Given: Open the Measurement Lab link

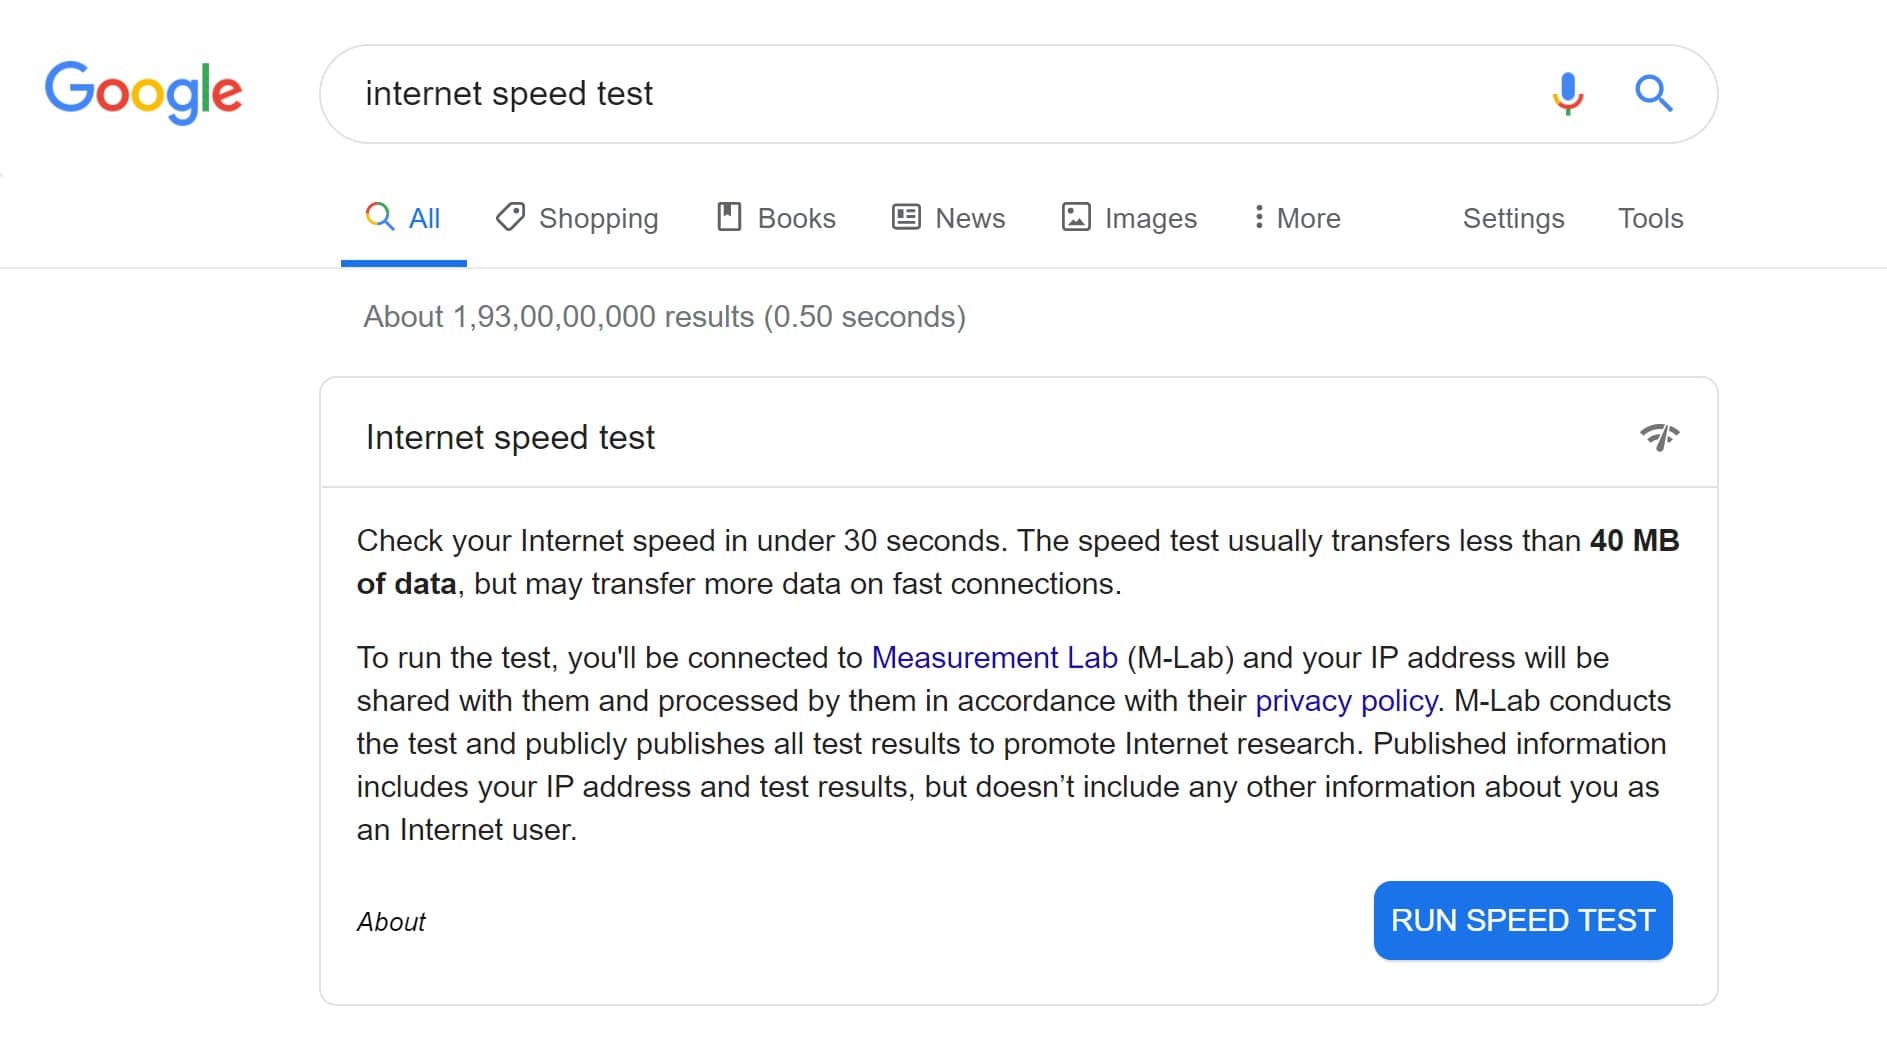Looking at the screenshot, I should (x=994, y=657).
